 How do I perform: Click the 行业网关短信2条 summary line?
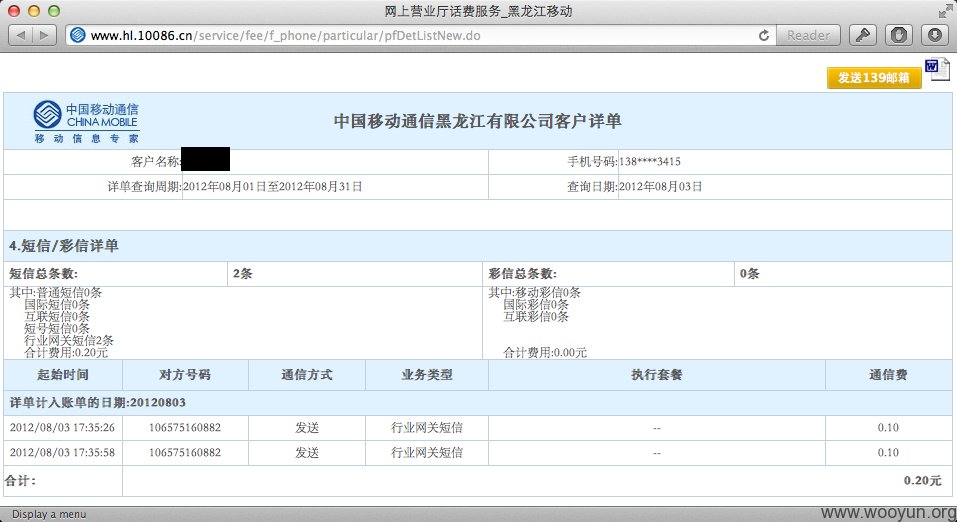pos(69,341)
